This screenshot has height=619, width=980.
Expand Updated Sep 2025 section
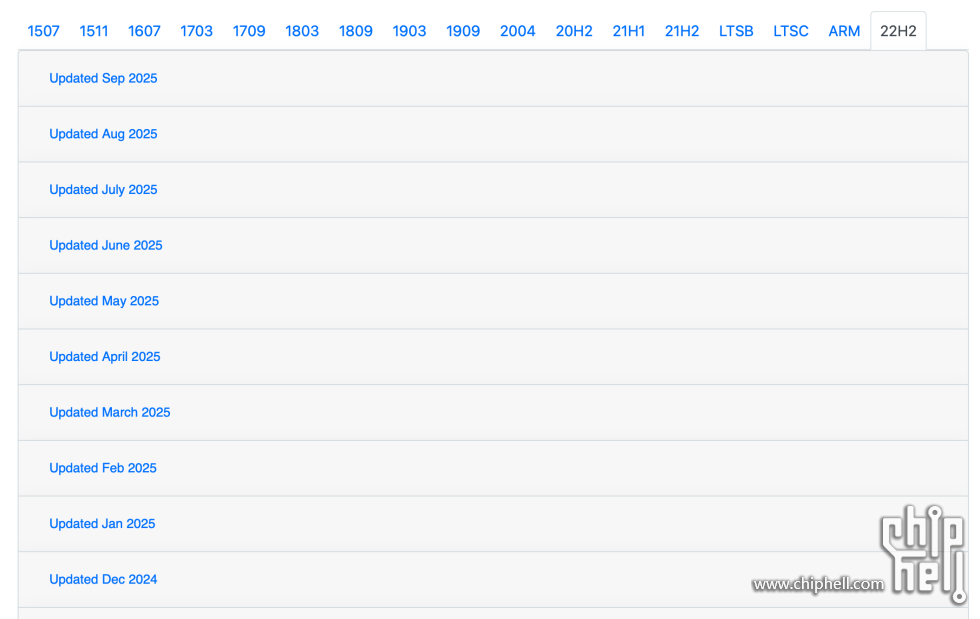point(103,78)
